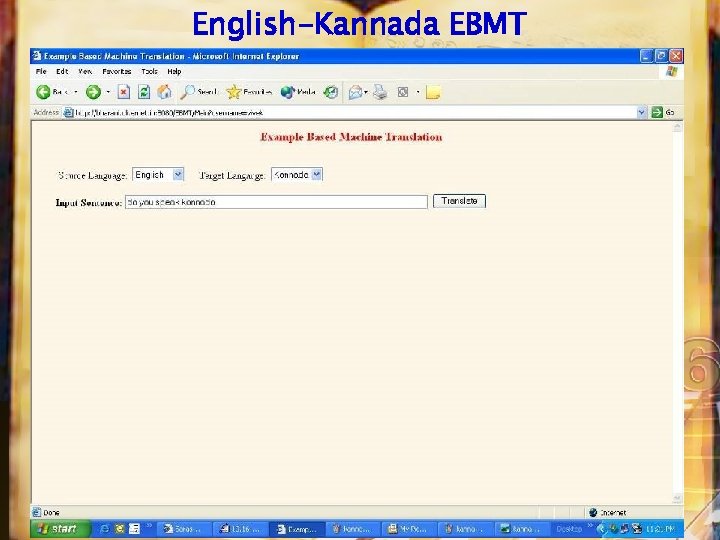Go back with the green Back arrow

[43, 92]
